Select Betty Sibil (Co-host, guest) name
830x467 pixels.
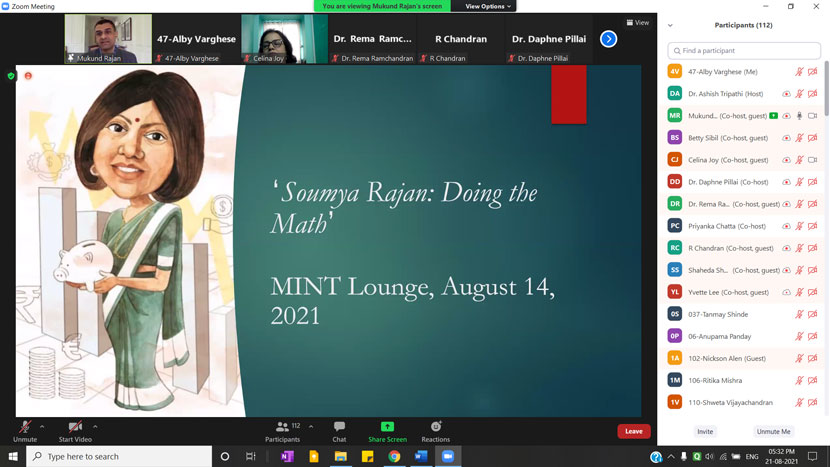(728, 138)
